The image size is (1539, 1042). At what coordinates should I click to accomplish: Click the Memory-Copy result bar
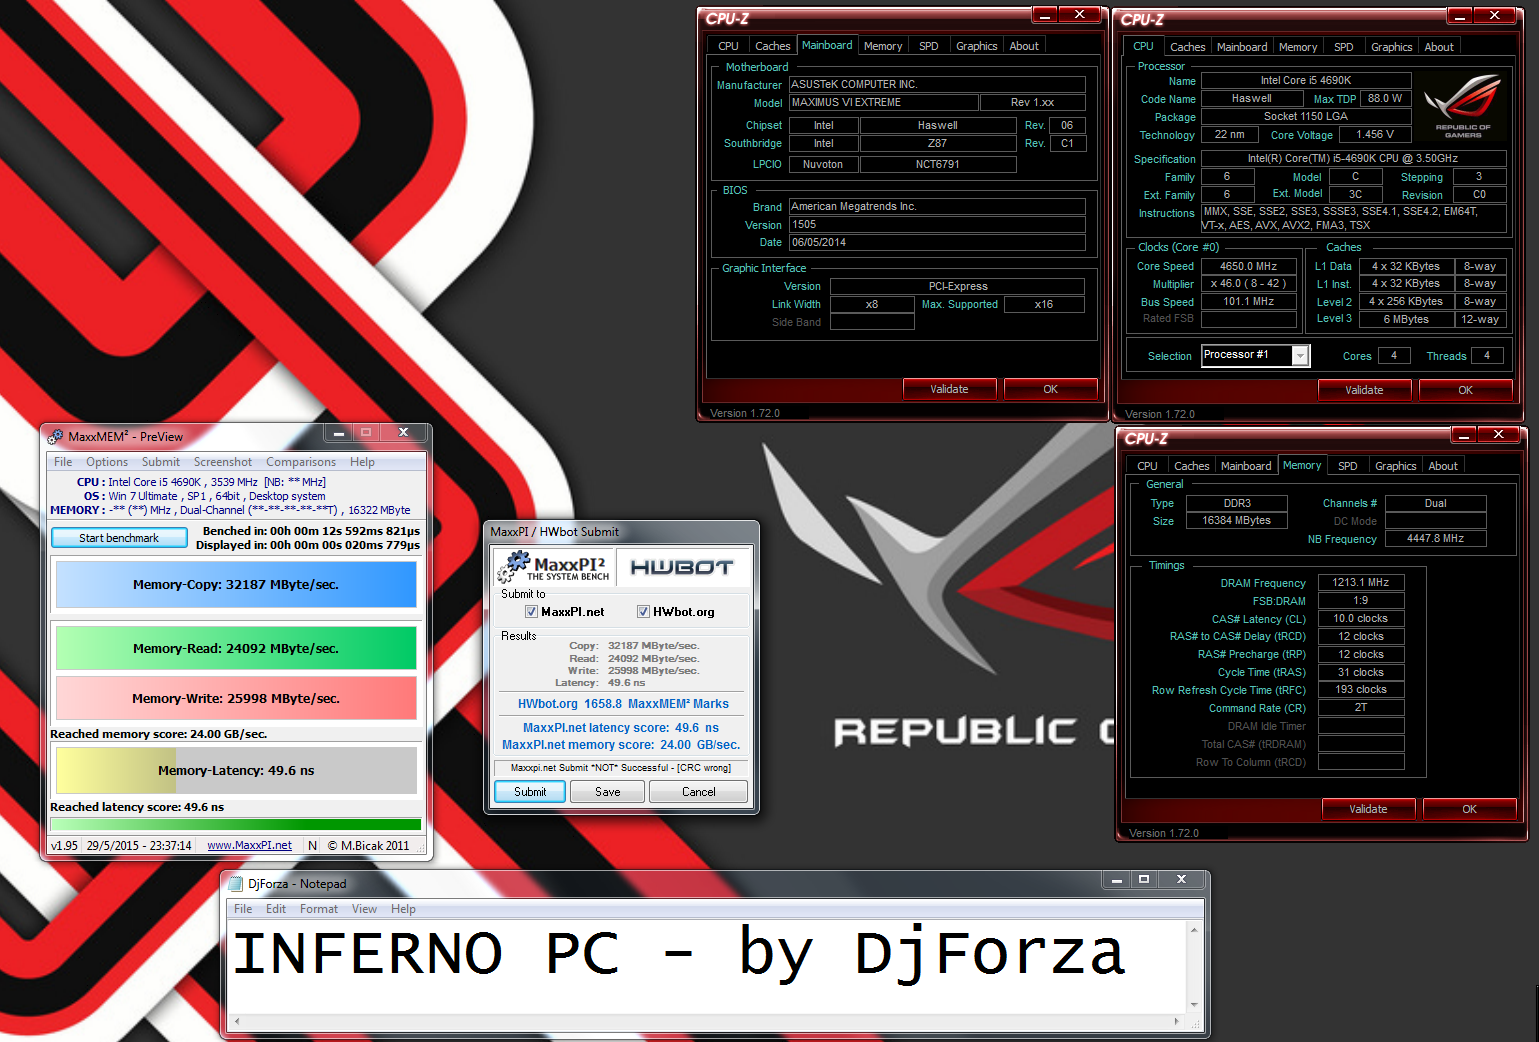pos(236,585)
